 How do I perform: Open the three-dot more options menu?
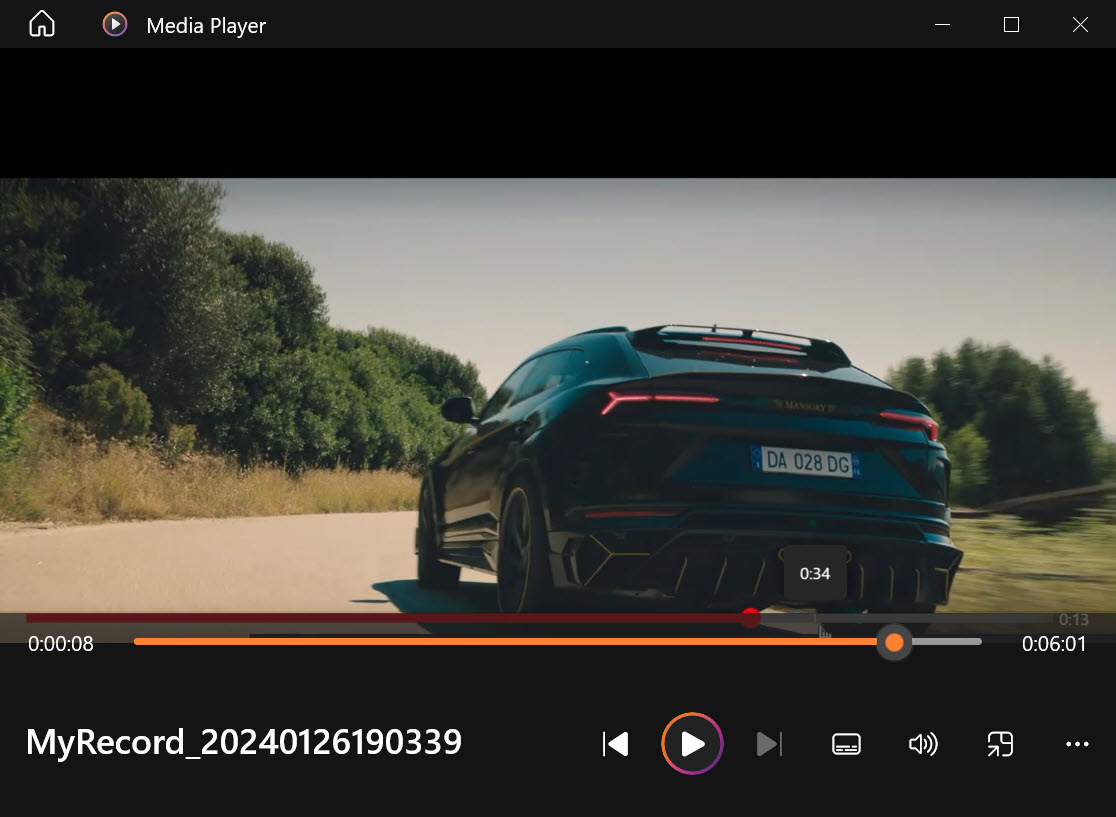tap(1077, 744)
